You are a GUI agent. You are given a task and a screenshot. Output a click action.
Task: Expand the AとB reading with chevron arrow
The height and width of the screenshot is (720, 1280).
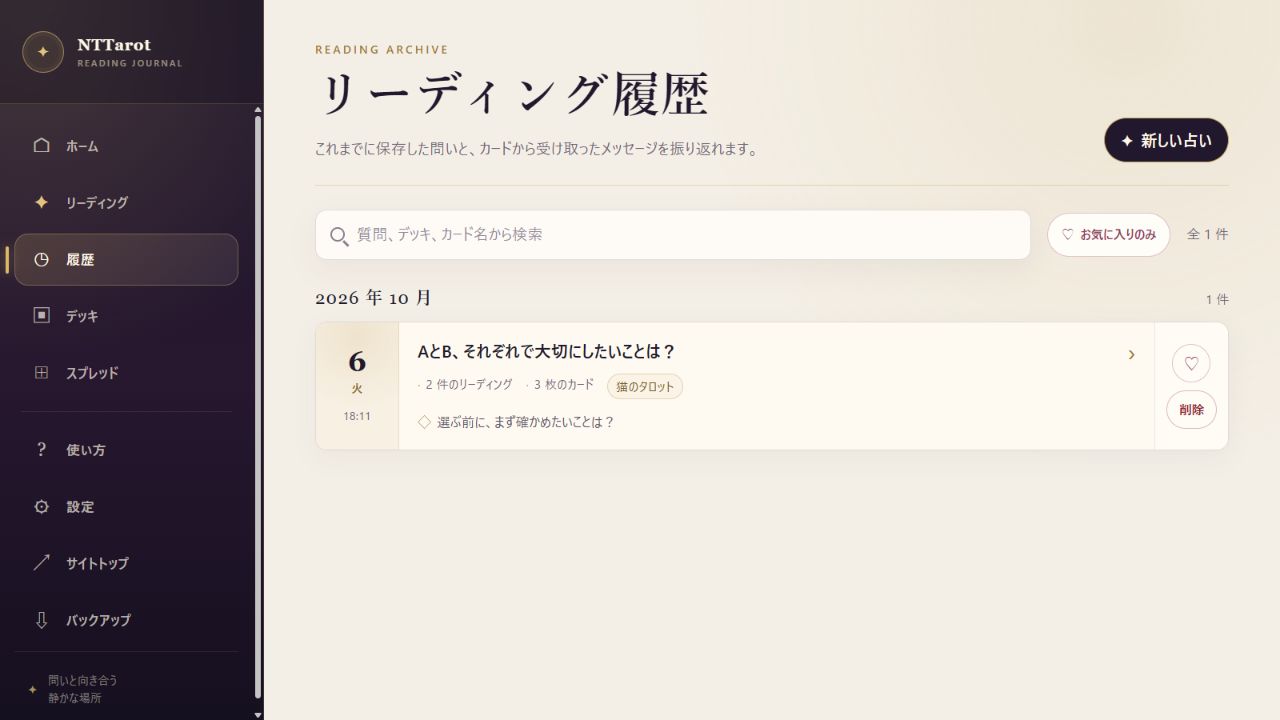click(x=1131, y=355)
